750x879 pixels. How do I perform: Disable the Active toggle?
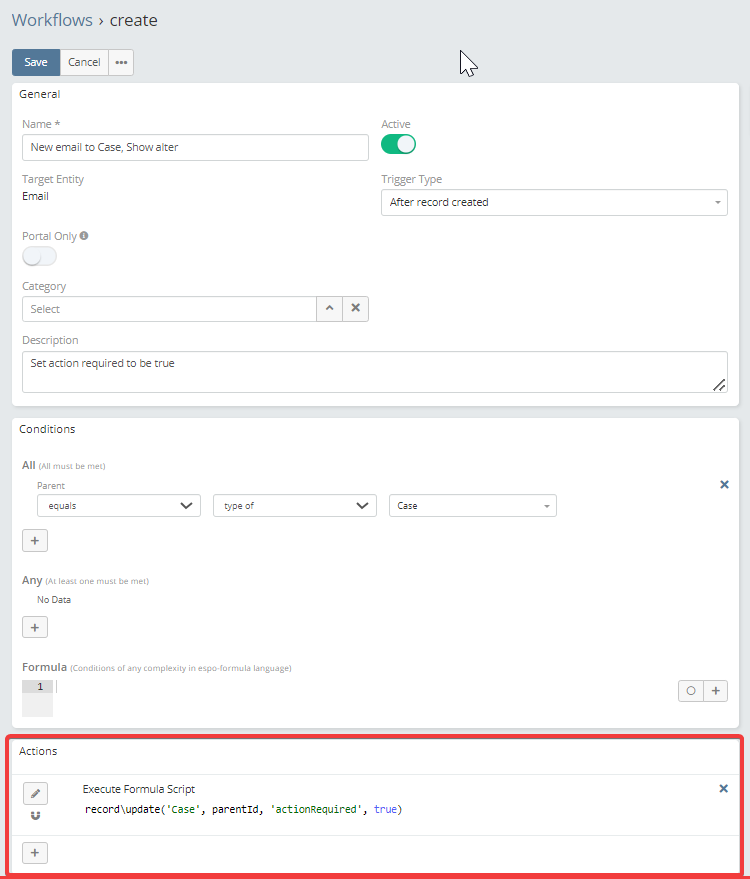coord(398,145)
